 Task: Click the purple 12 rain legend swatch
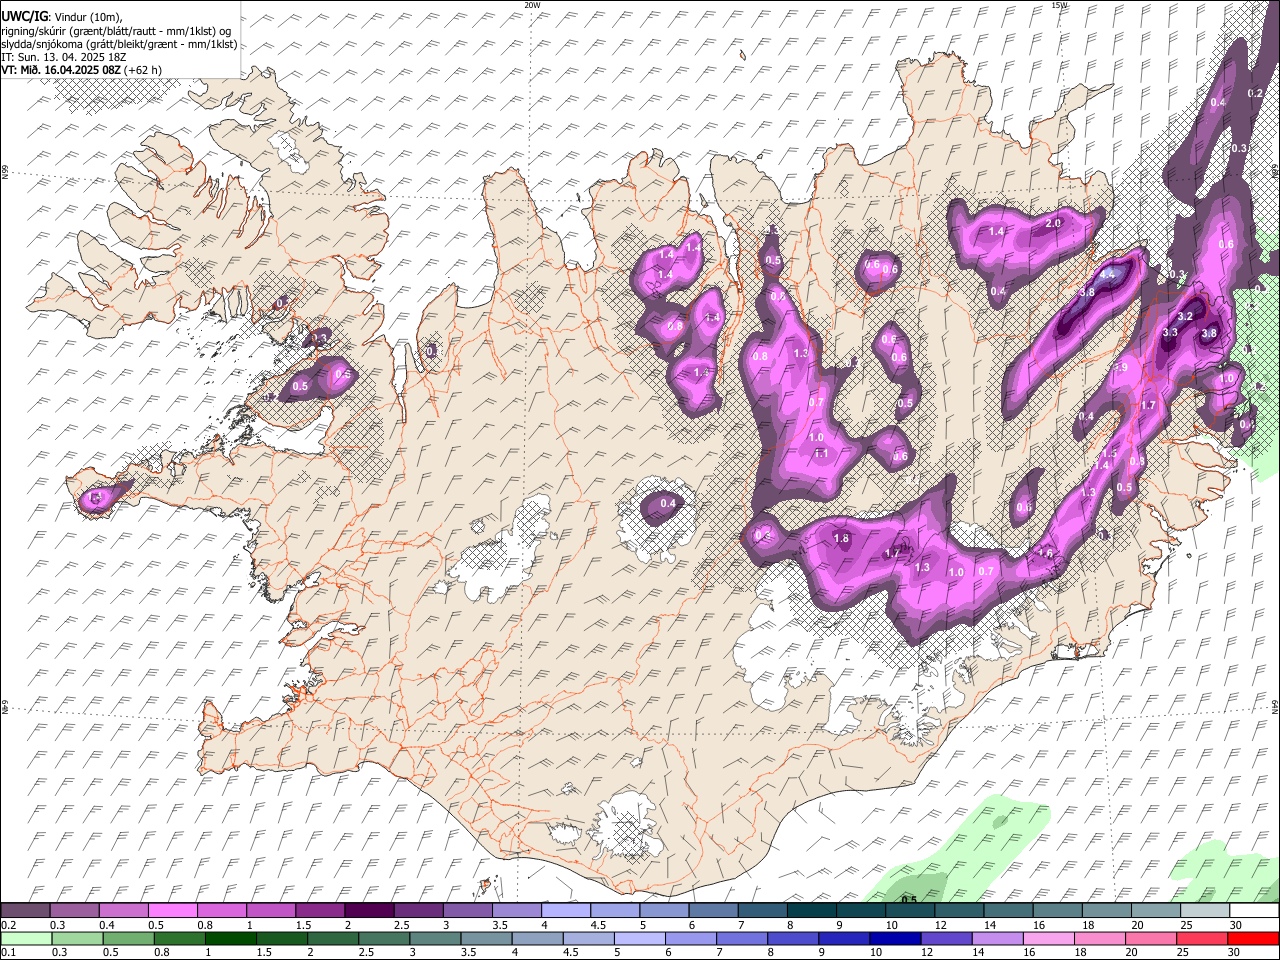click(946, 938)
